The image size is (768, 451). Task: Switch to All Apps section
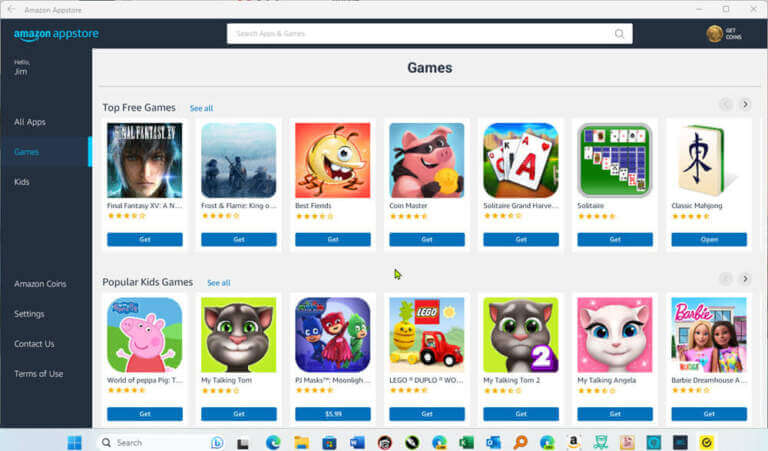coord(30,122)
